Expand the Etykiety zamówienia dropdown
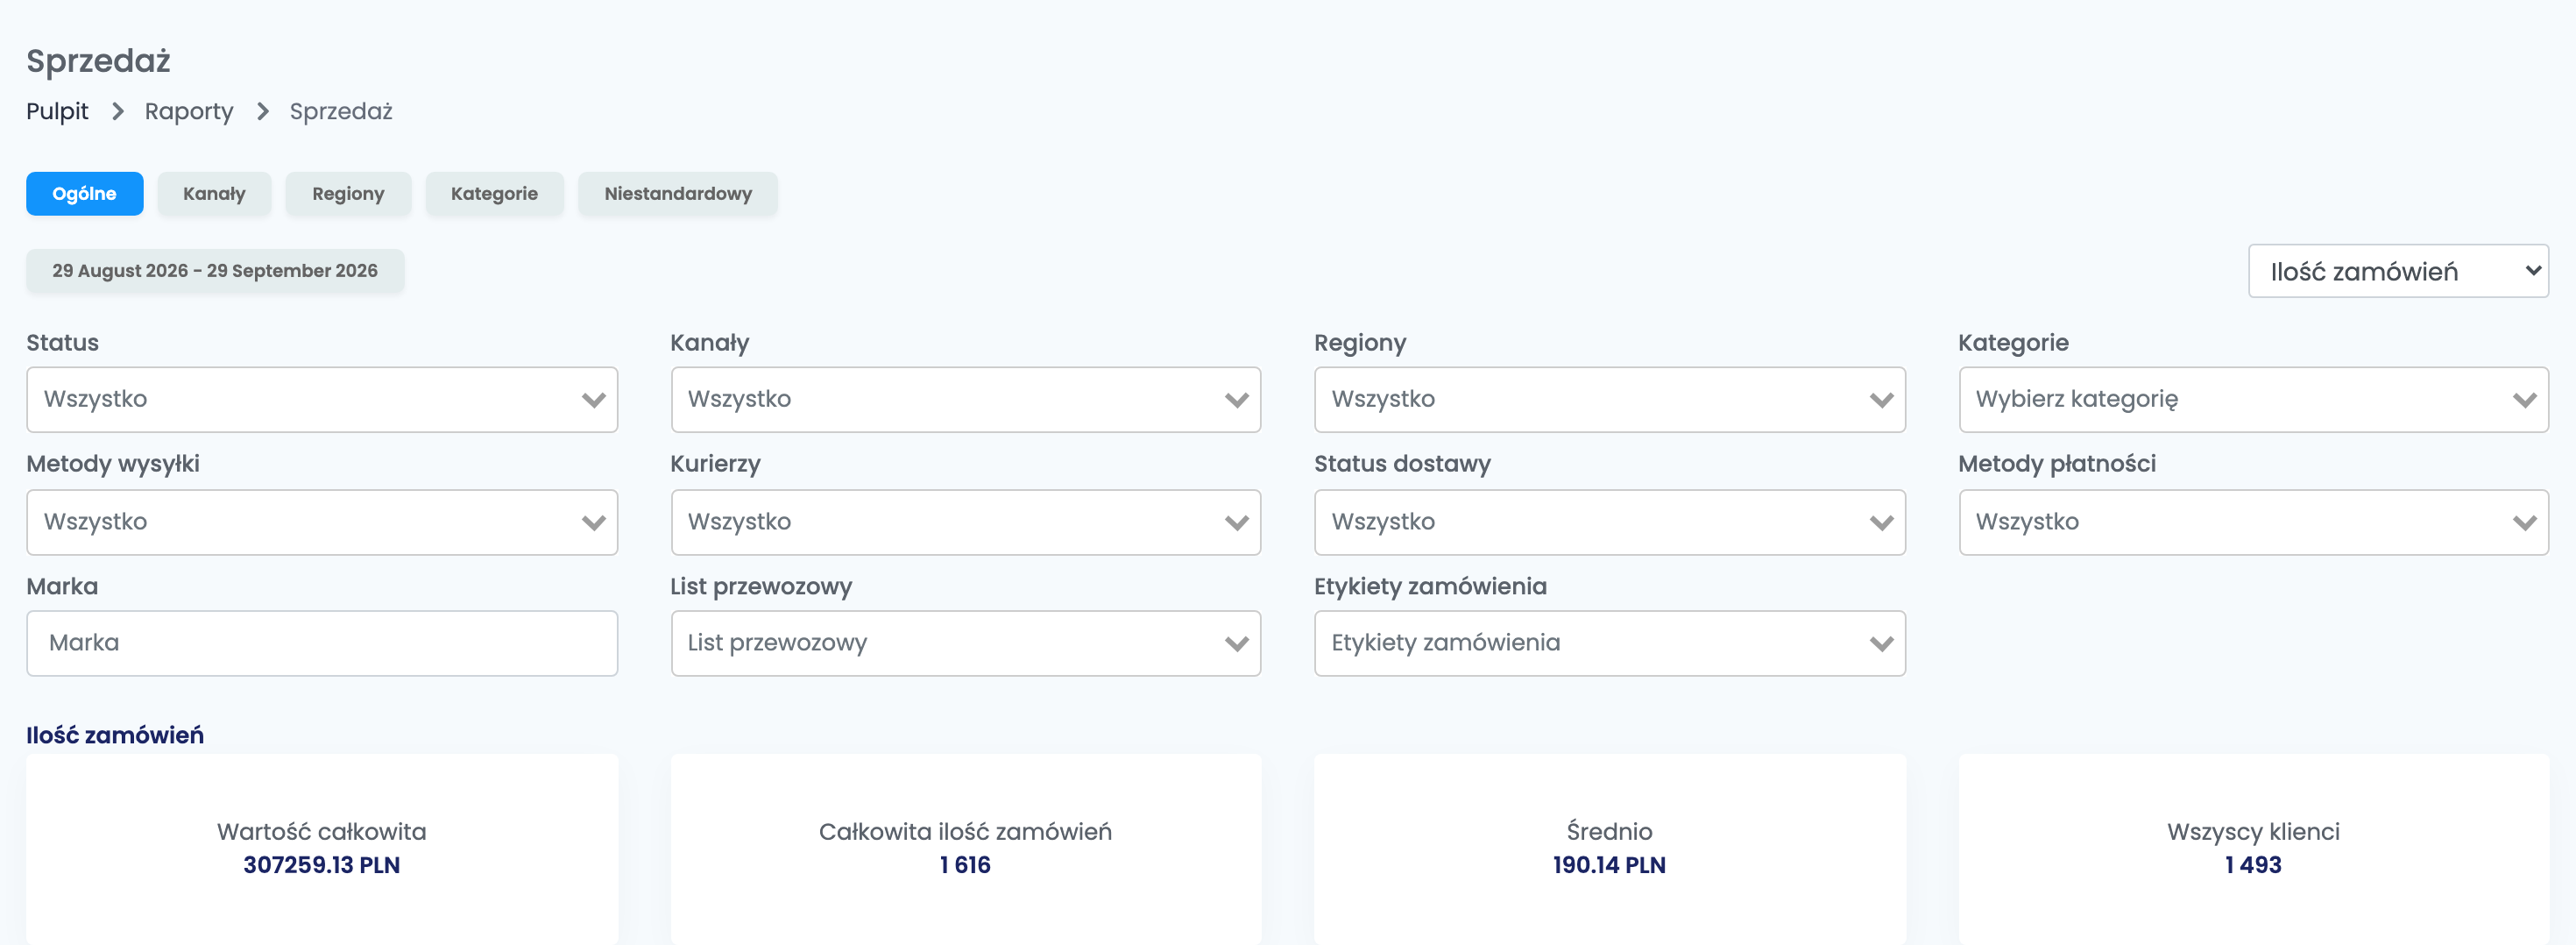 click(1610, 643)
